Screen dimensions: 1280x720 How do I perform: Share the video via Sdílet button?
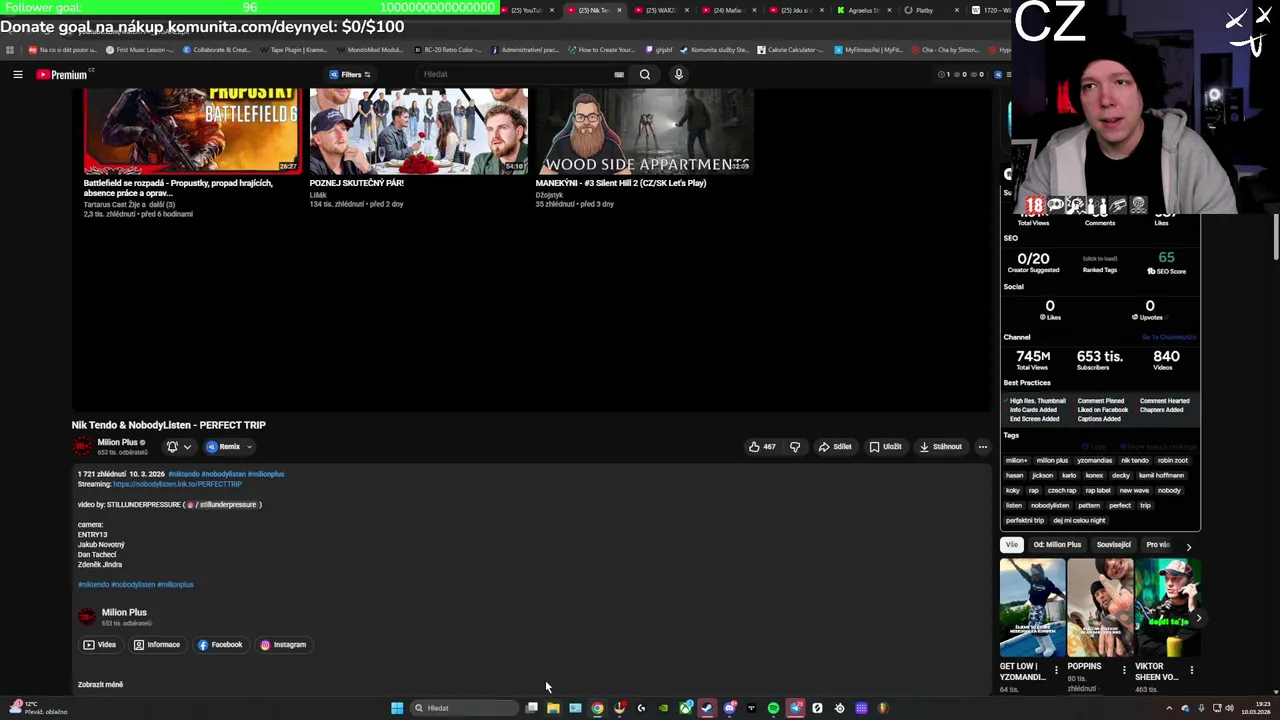tap(835, 447)
